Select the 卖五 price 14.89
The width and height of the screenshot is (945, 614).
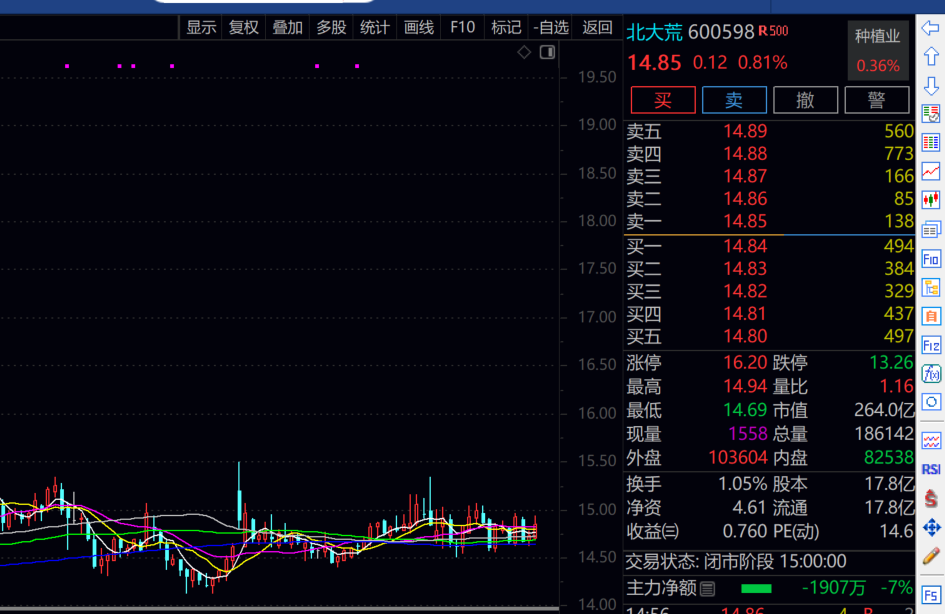pos(745,131)
